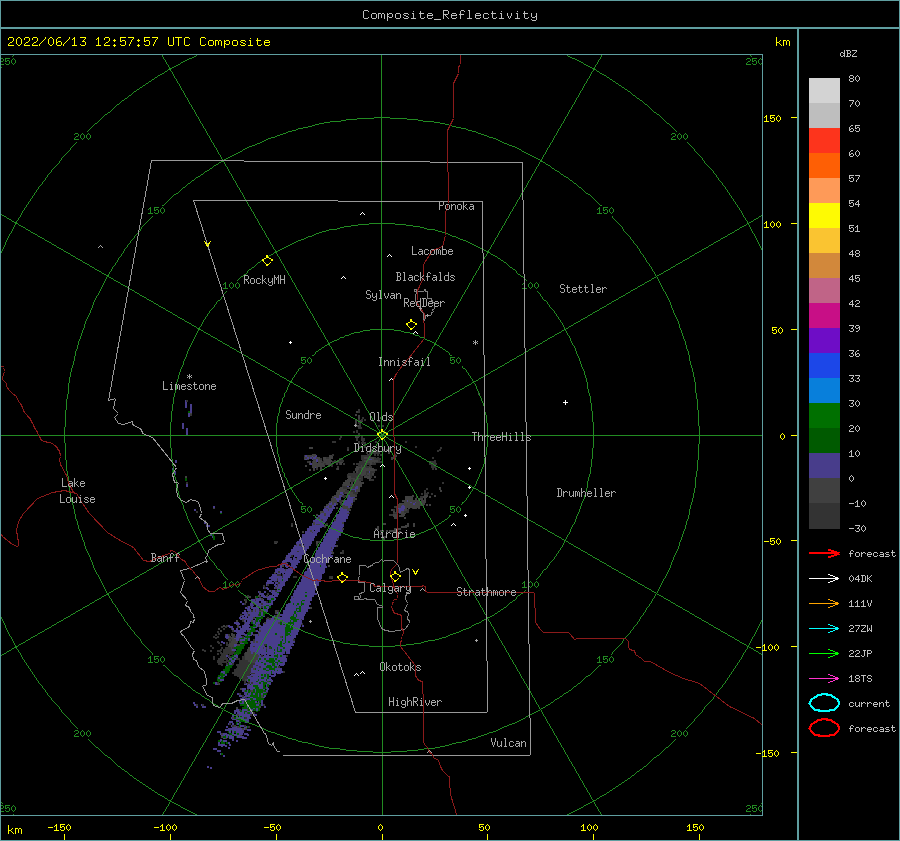Click the Innisfail town label
Image resolution: width=900 pixels, height=841 pixels.
(404, 362)
